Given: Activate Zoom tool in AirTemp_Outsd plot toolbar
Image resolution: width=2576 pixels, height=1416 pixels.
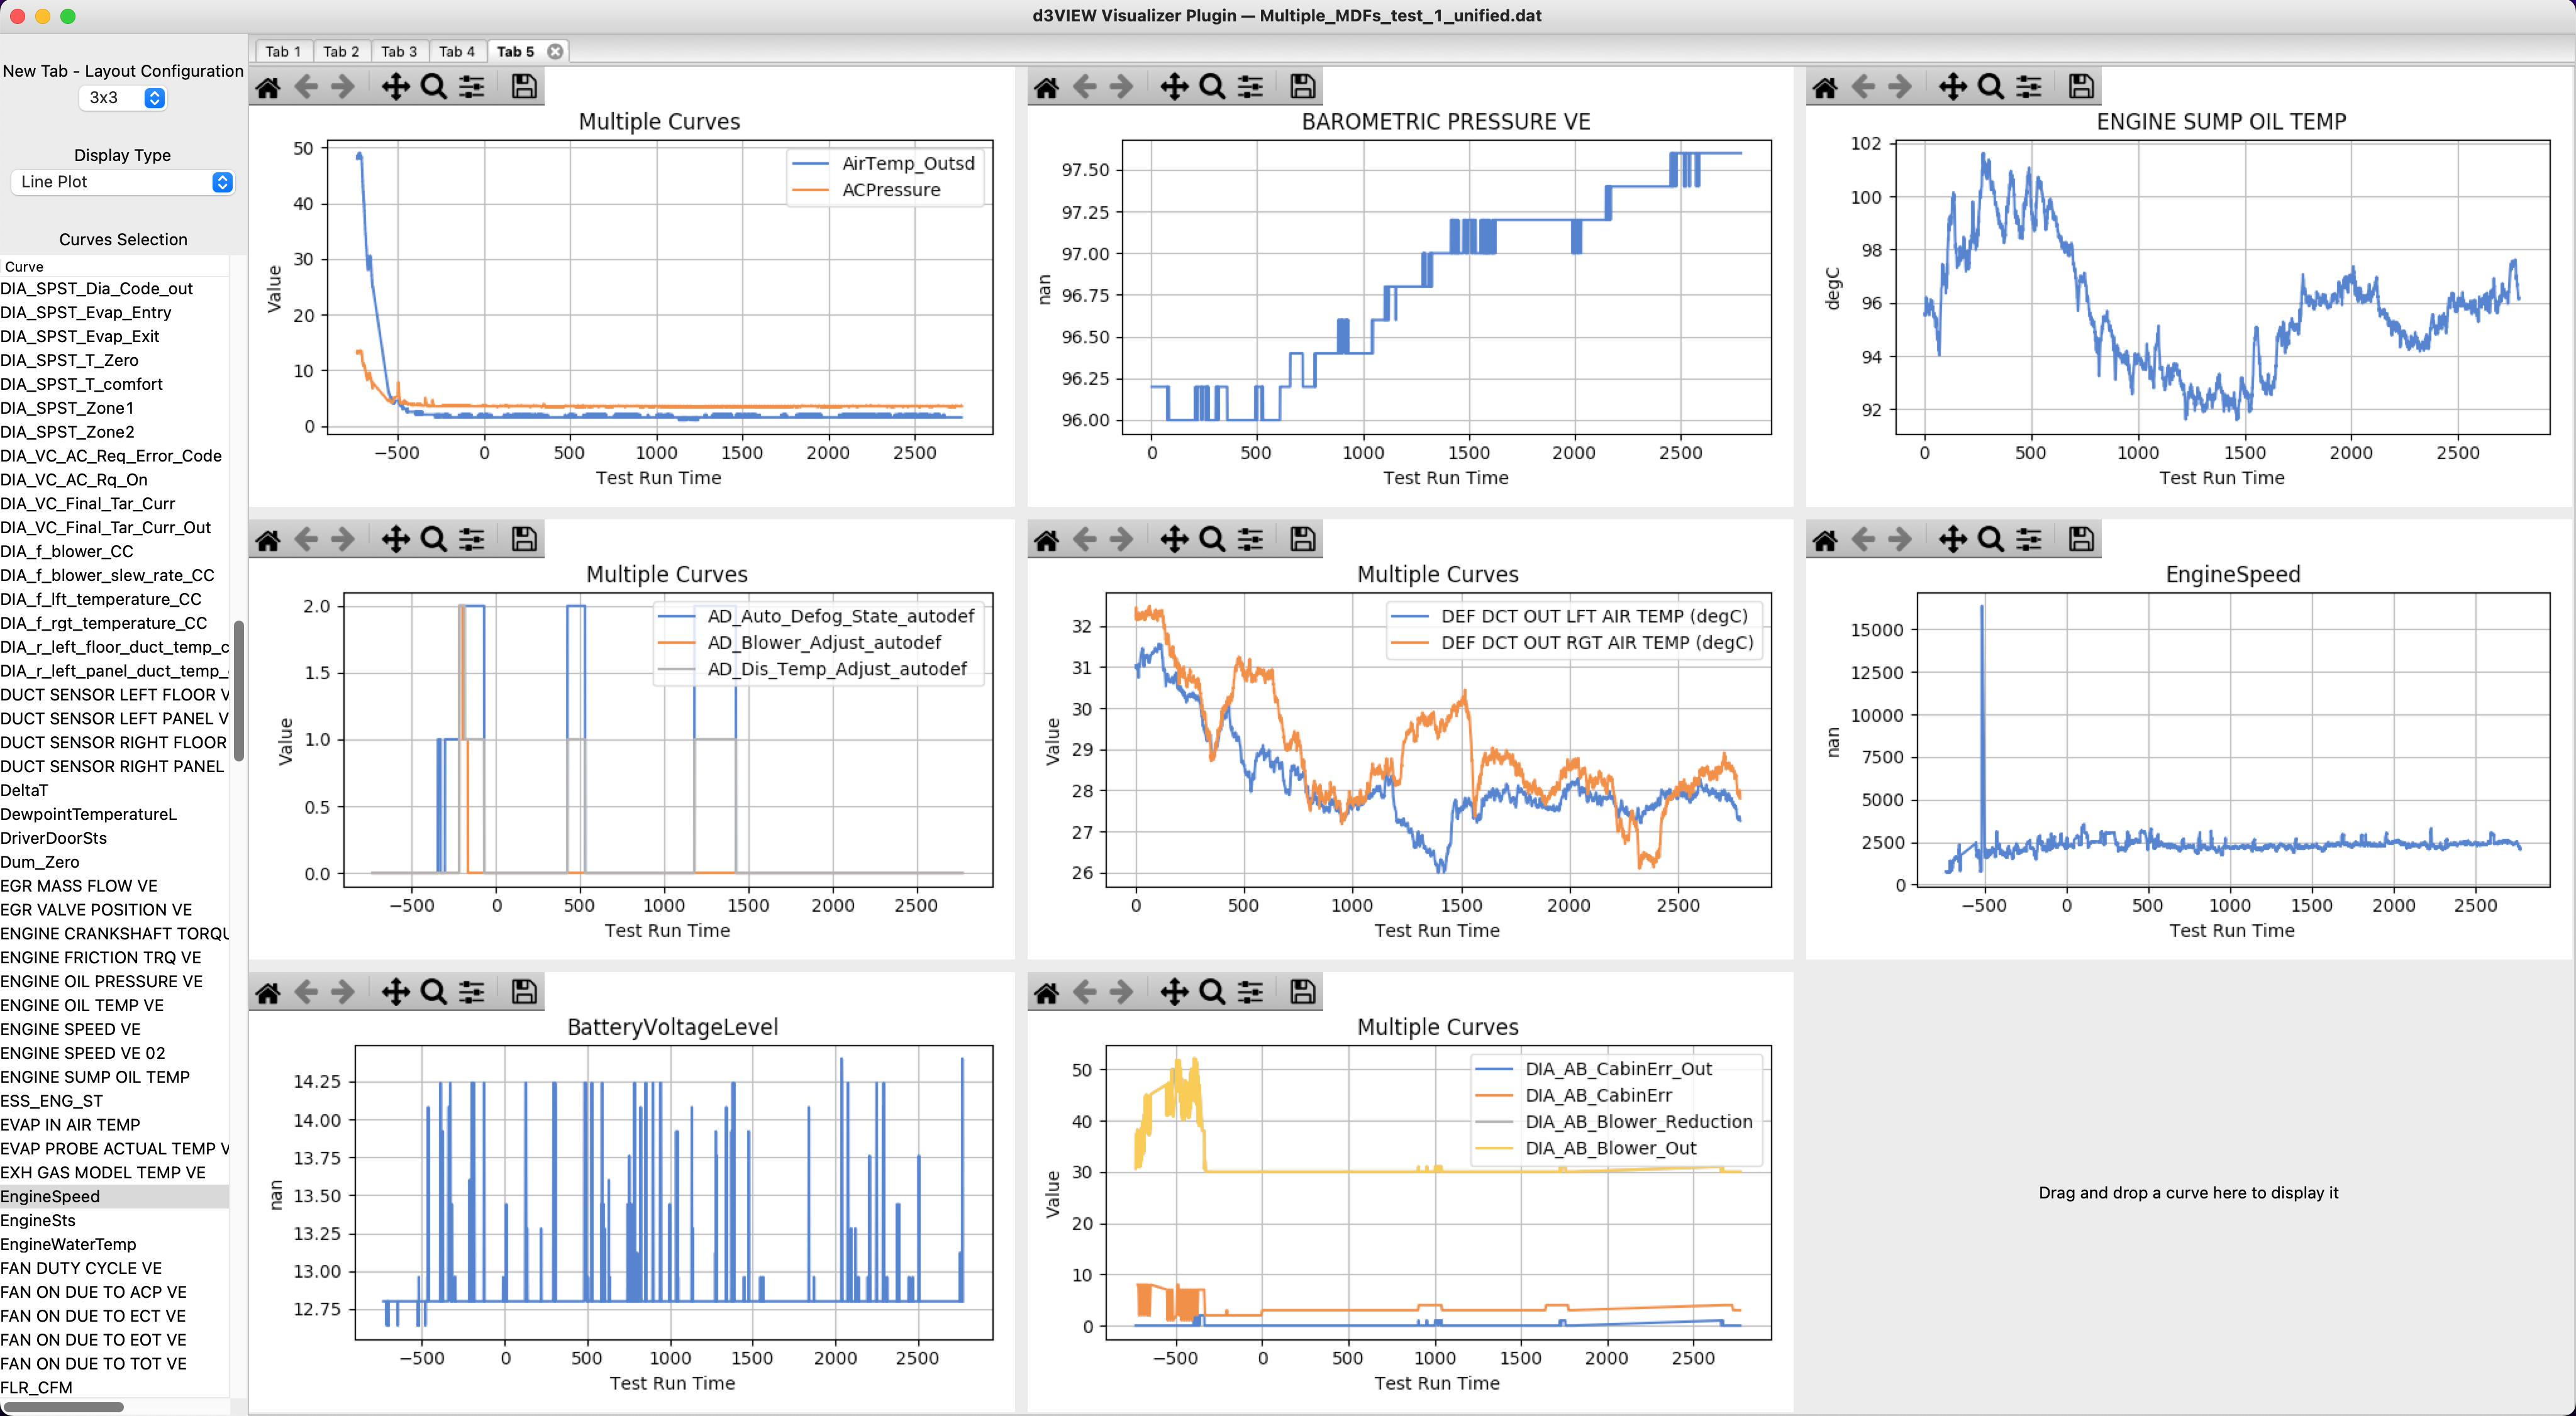Looking at the screenshot, I should pos(434,87).
